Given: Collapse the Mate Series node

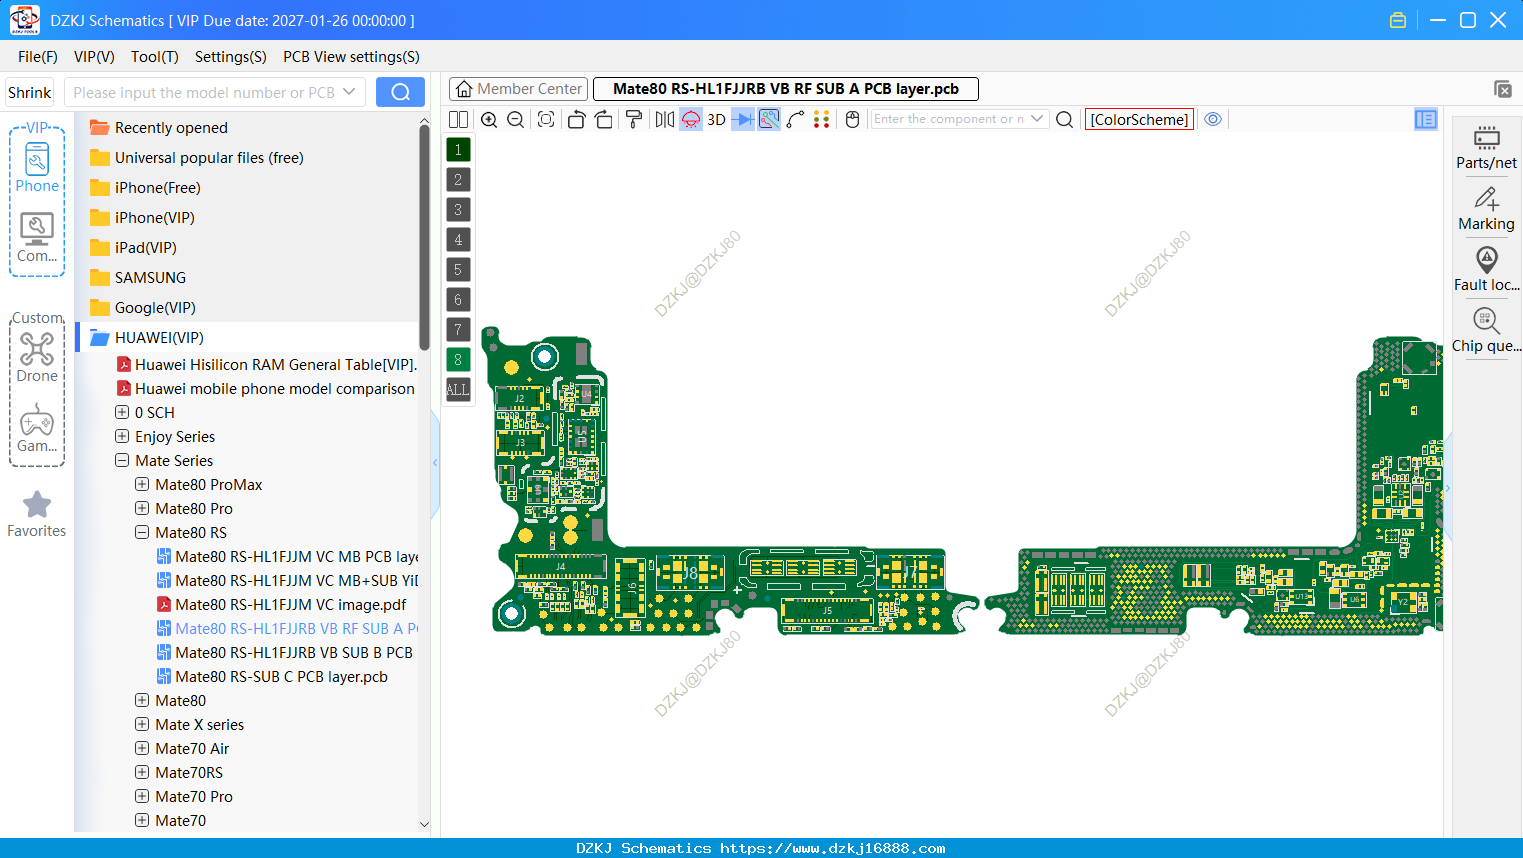Looking at the screenshot, I should (122, 460).
